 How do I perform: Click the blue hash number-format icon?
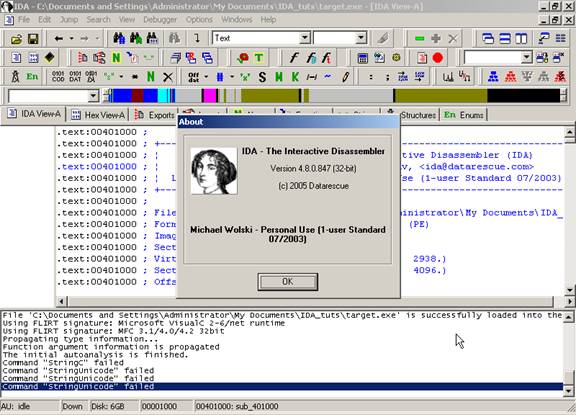click(220, 77)
